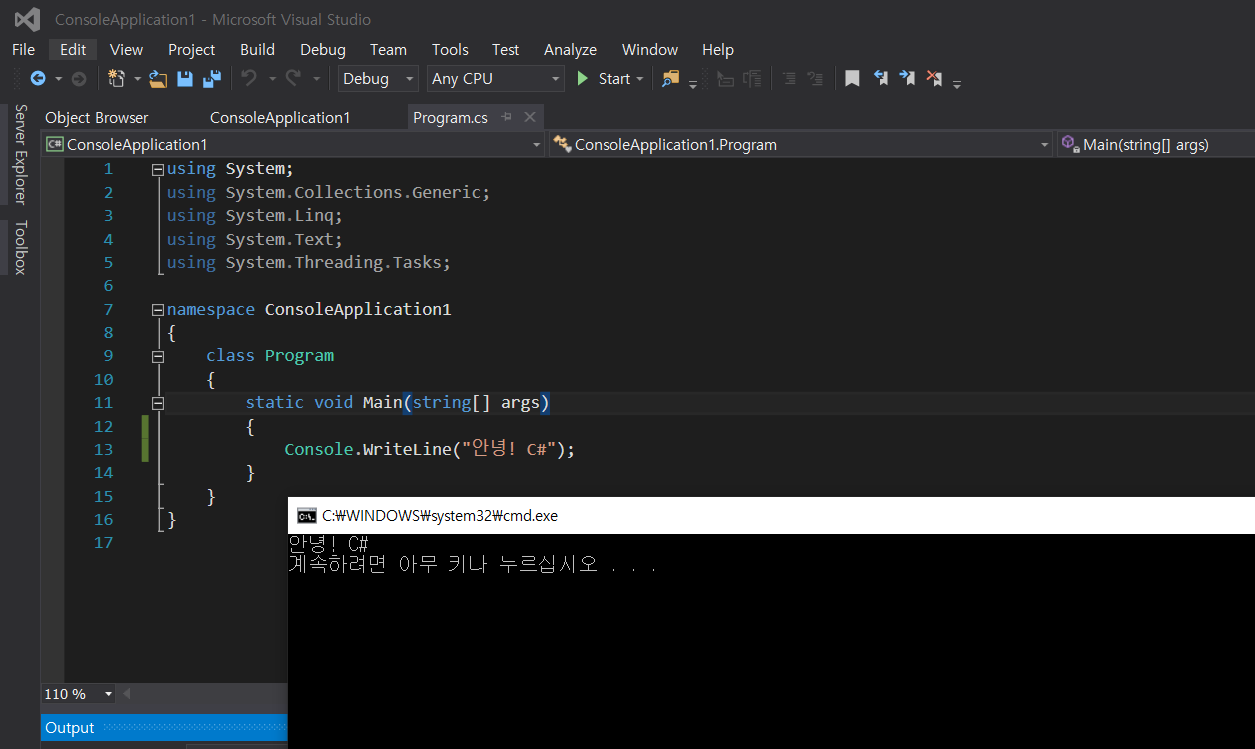Collapse the class Program block
1255x749 pixels.
point(158,356)
